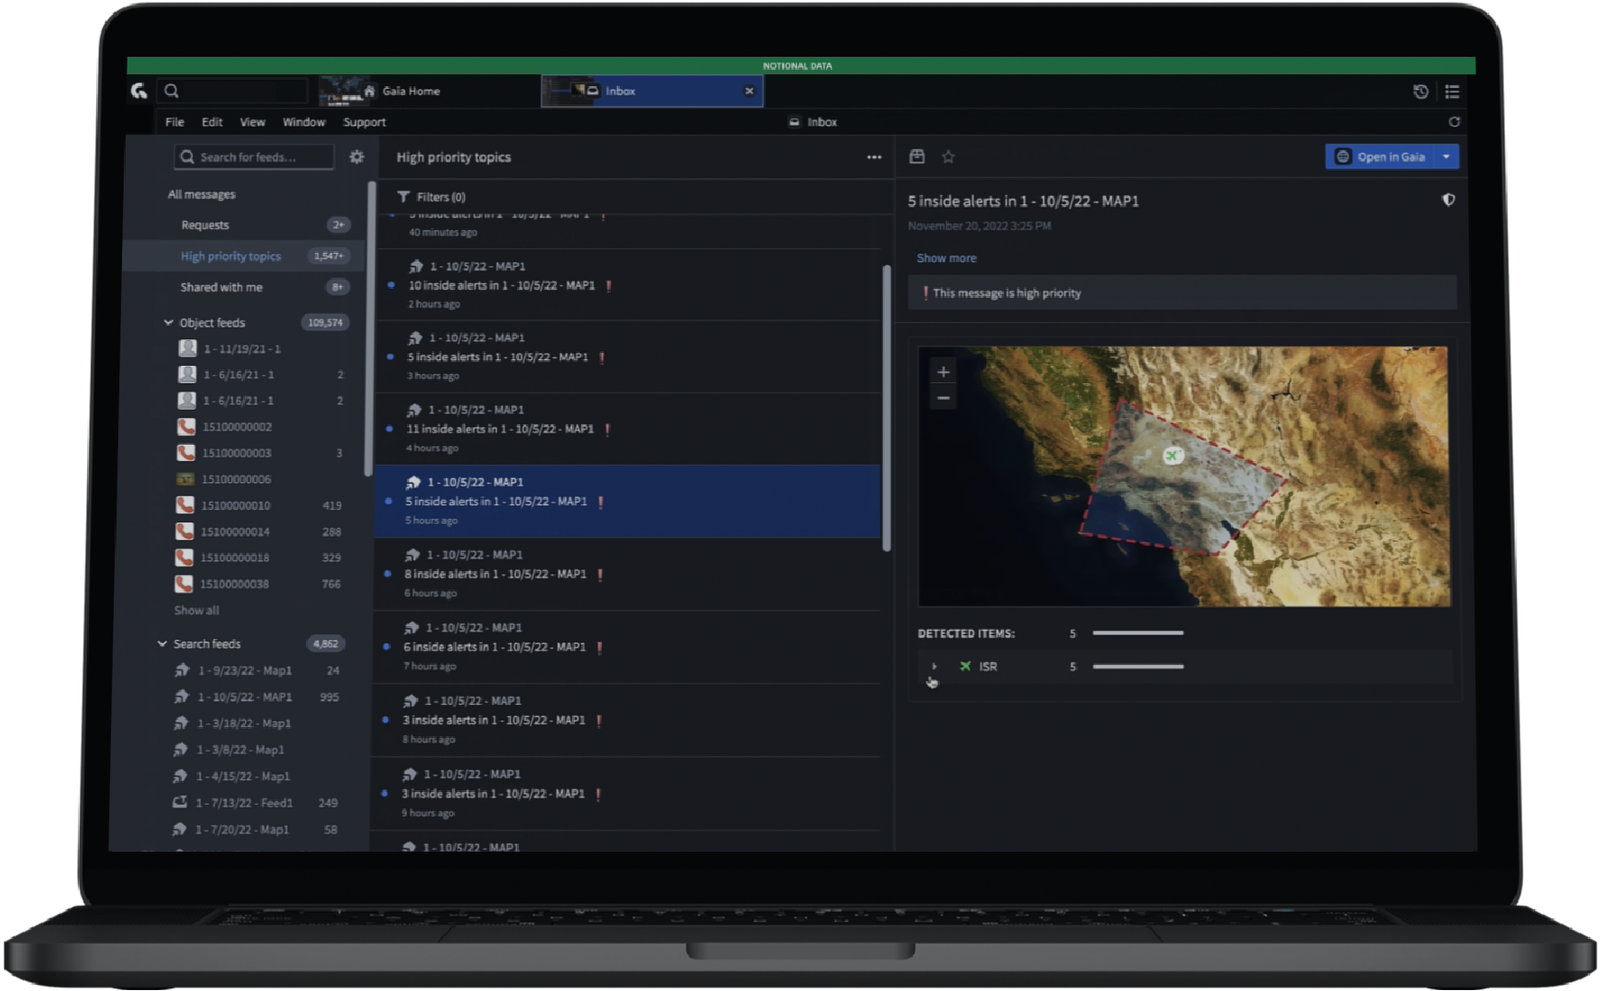Click the archive box icon in message header
Image resolution: width=1600 pixels, height=991 pixels.
(x=917, y=157)
